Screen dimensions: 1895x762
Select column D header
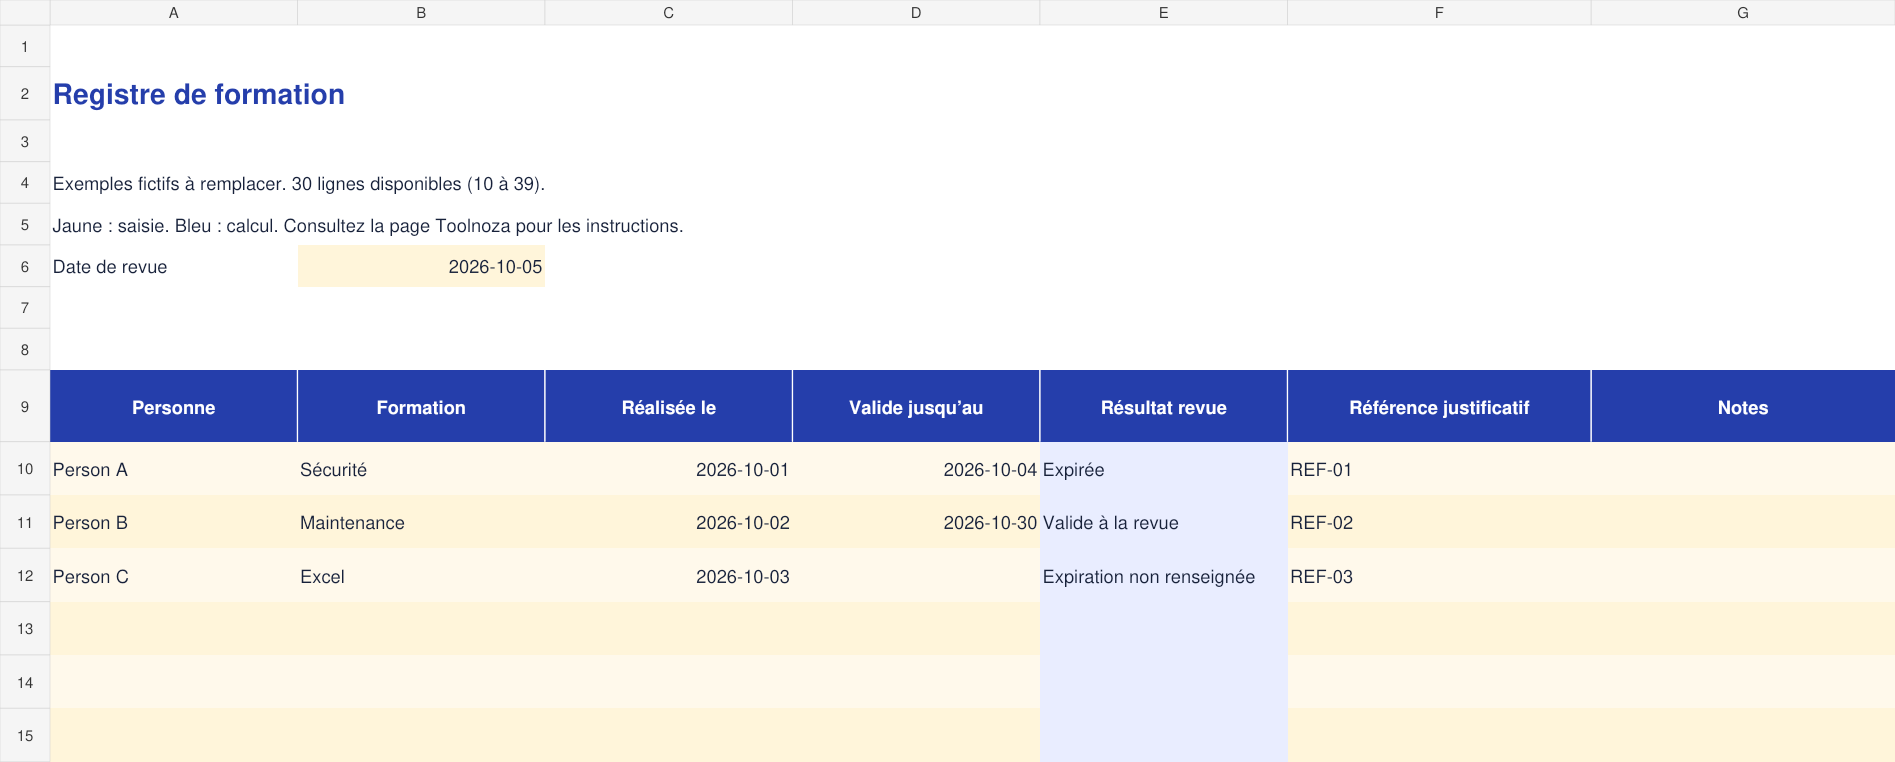916,12
